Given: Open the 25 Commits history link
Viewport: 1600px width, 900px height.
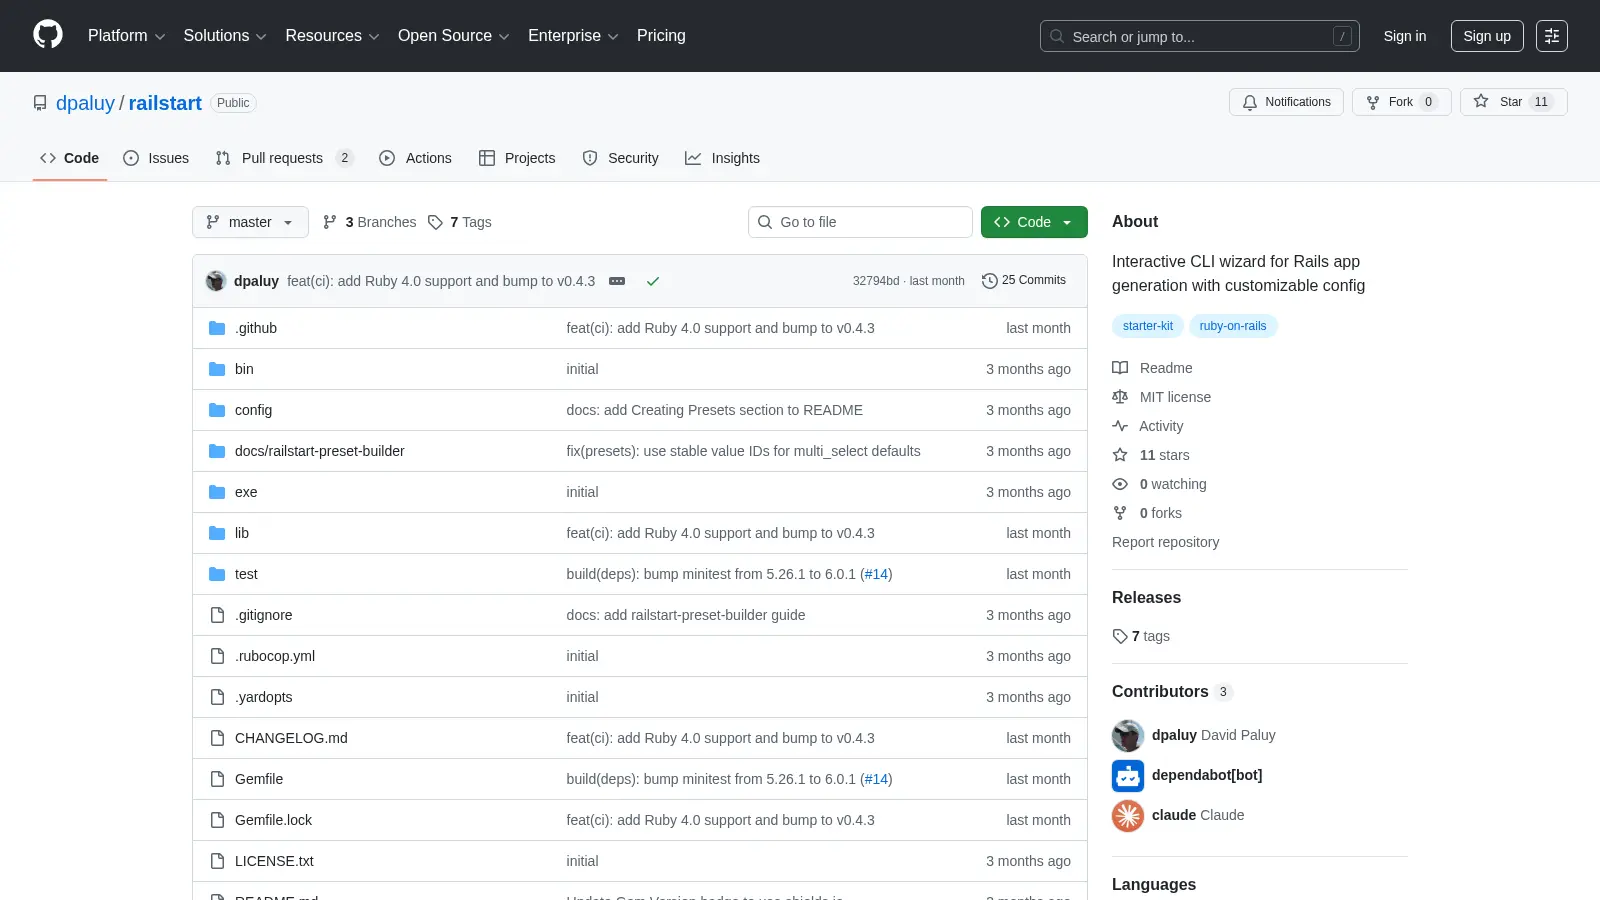Looking at the screenshot, I should 1024,281.
